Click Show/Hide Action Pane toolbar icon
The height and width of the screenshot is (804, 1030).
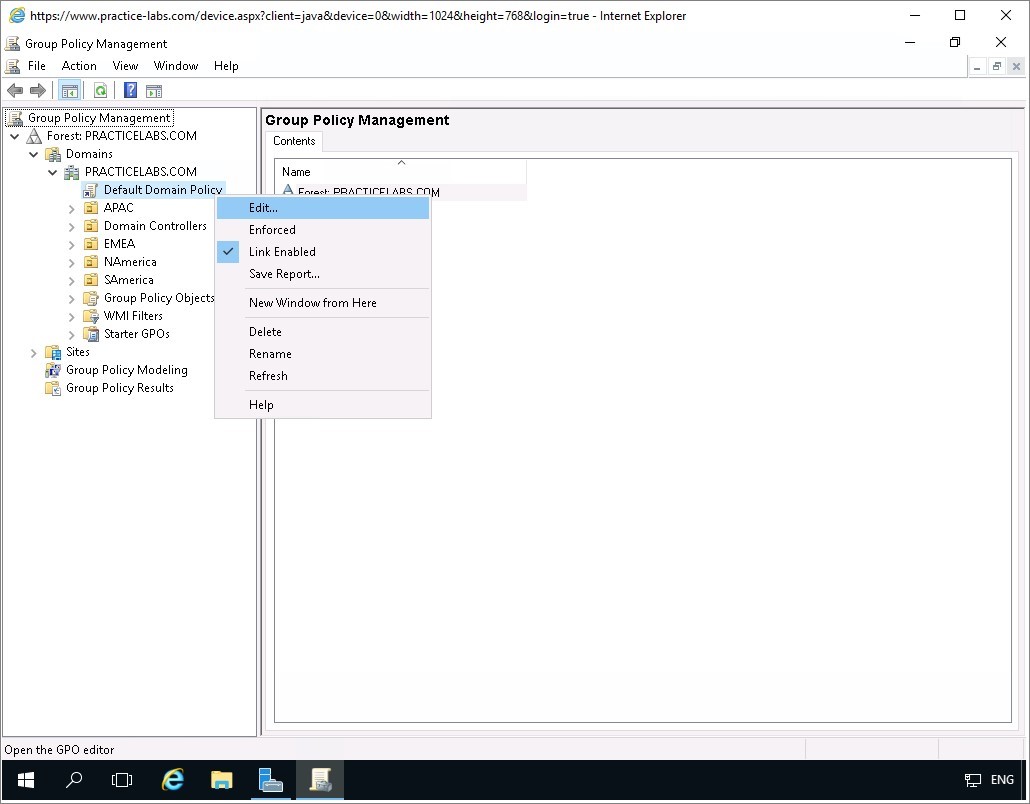[x=154, y=91]
